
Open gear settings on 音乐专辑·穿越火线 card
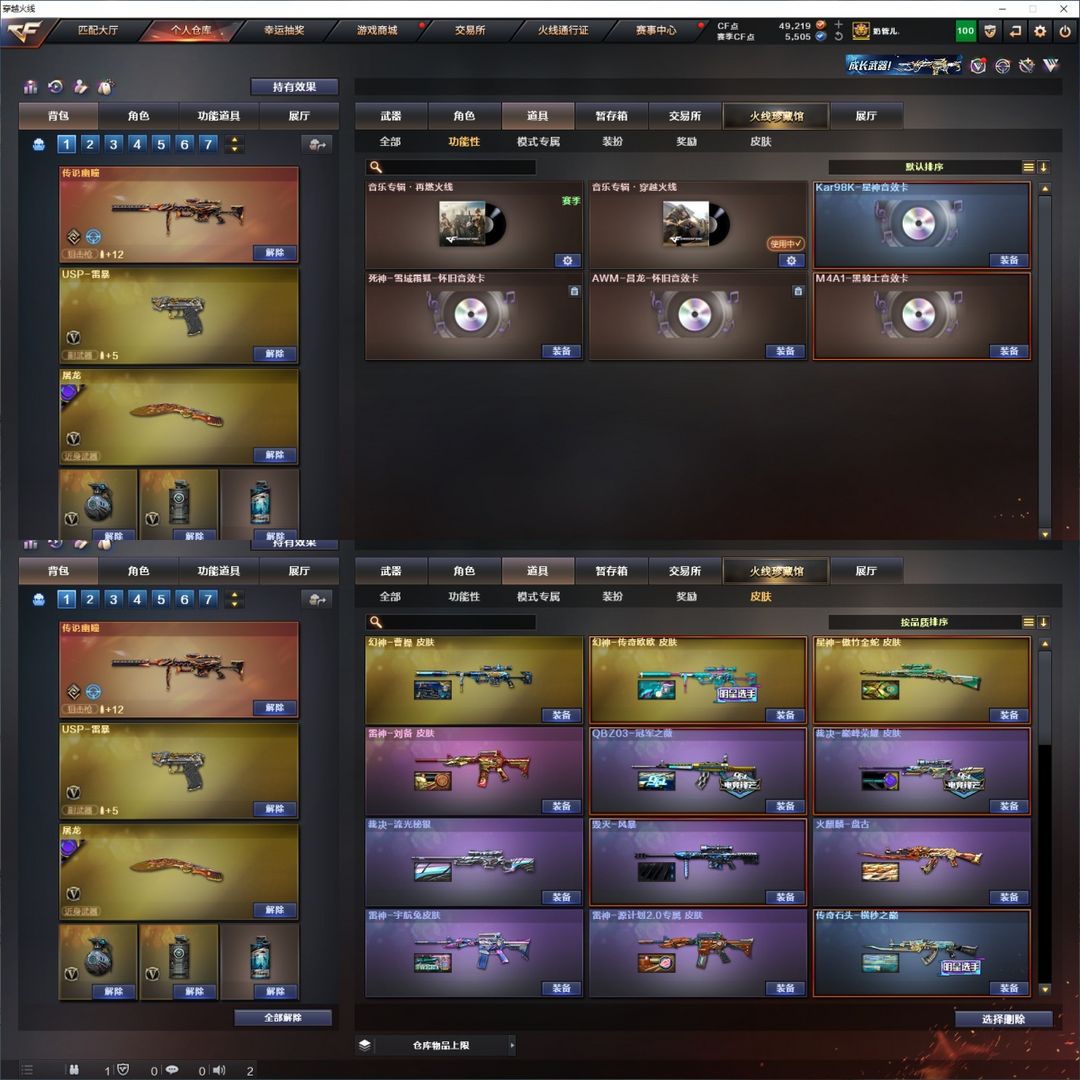click(791, 260)
